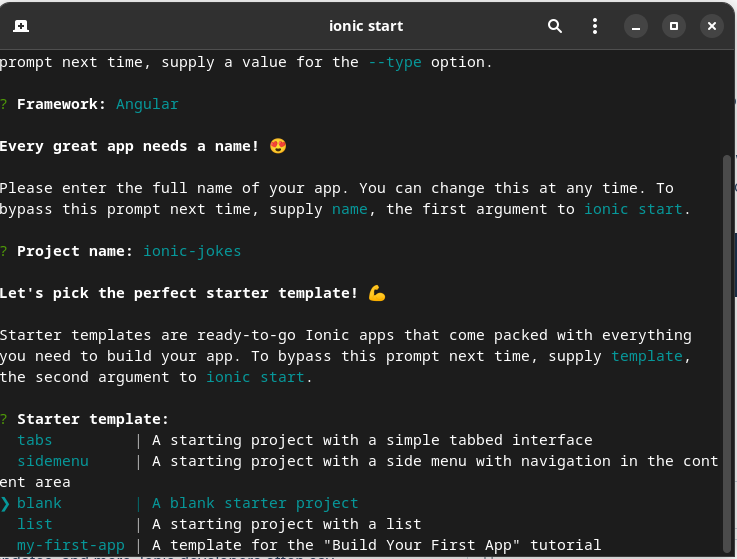Click the teal word name
Image resolution: width=737 pixels, height=559 pixels.
coord(350,209)
